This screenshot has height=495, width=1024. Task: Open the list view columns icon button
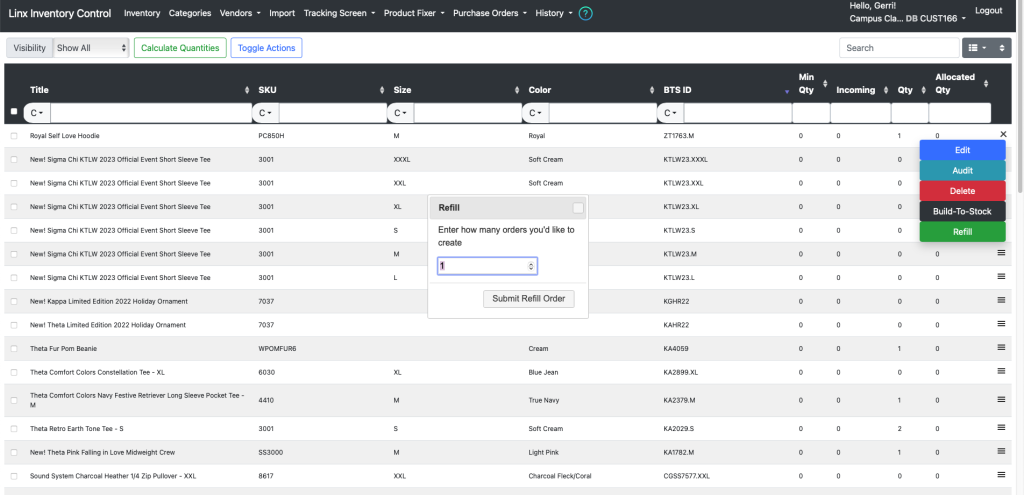pos(977,48)
